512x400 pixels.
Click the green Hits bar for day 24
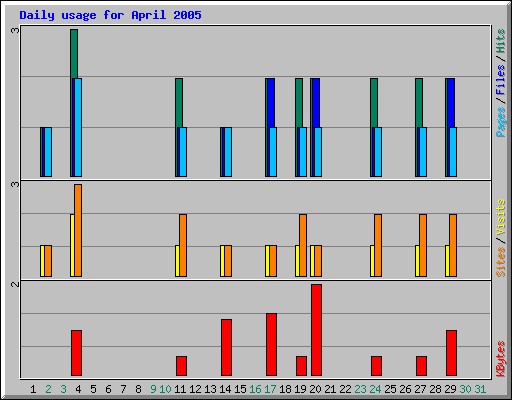(374, 103)
